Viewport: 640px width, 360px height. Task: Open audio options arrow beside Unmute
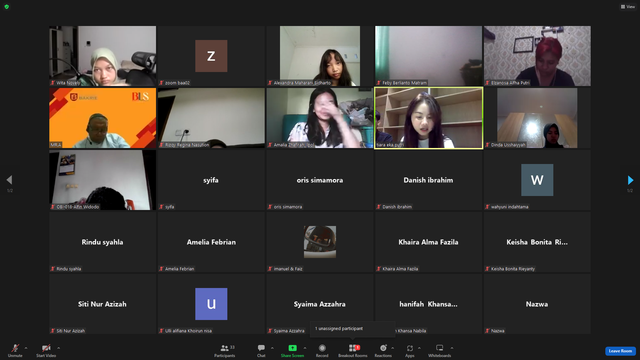(26, 348)
